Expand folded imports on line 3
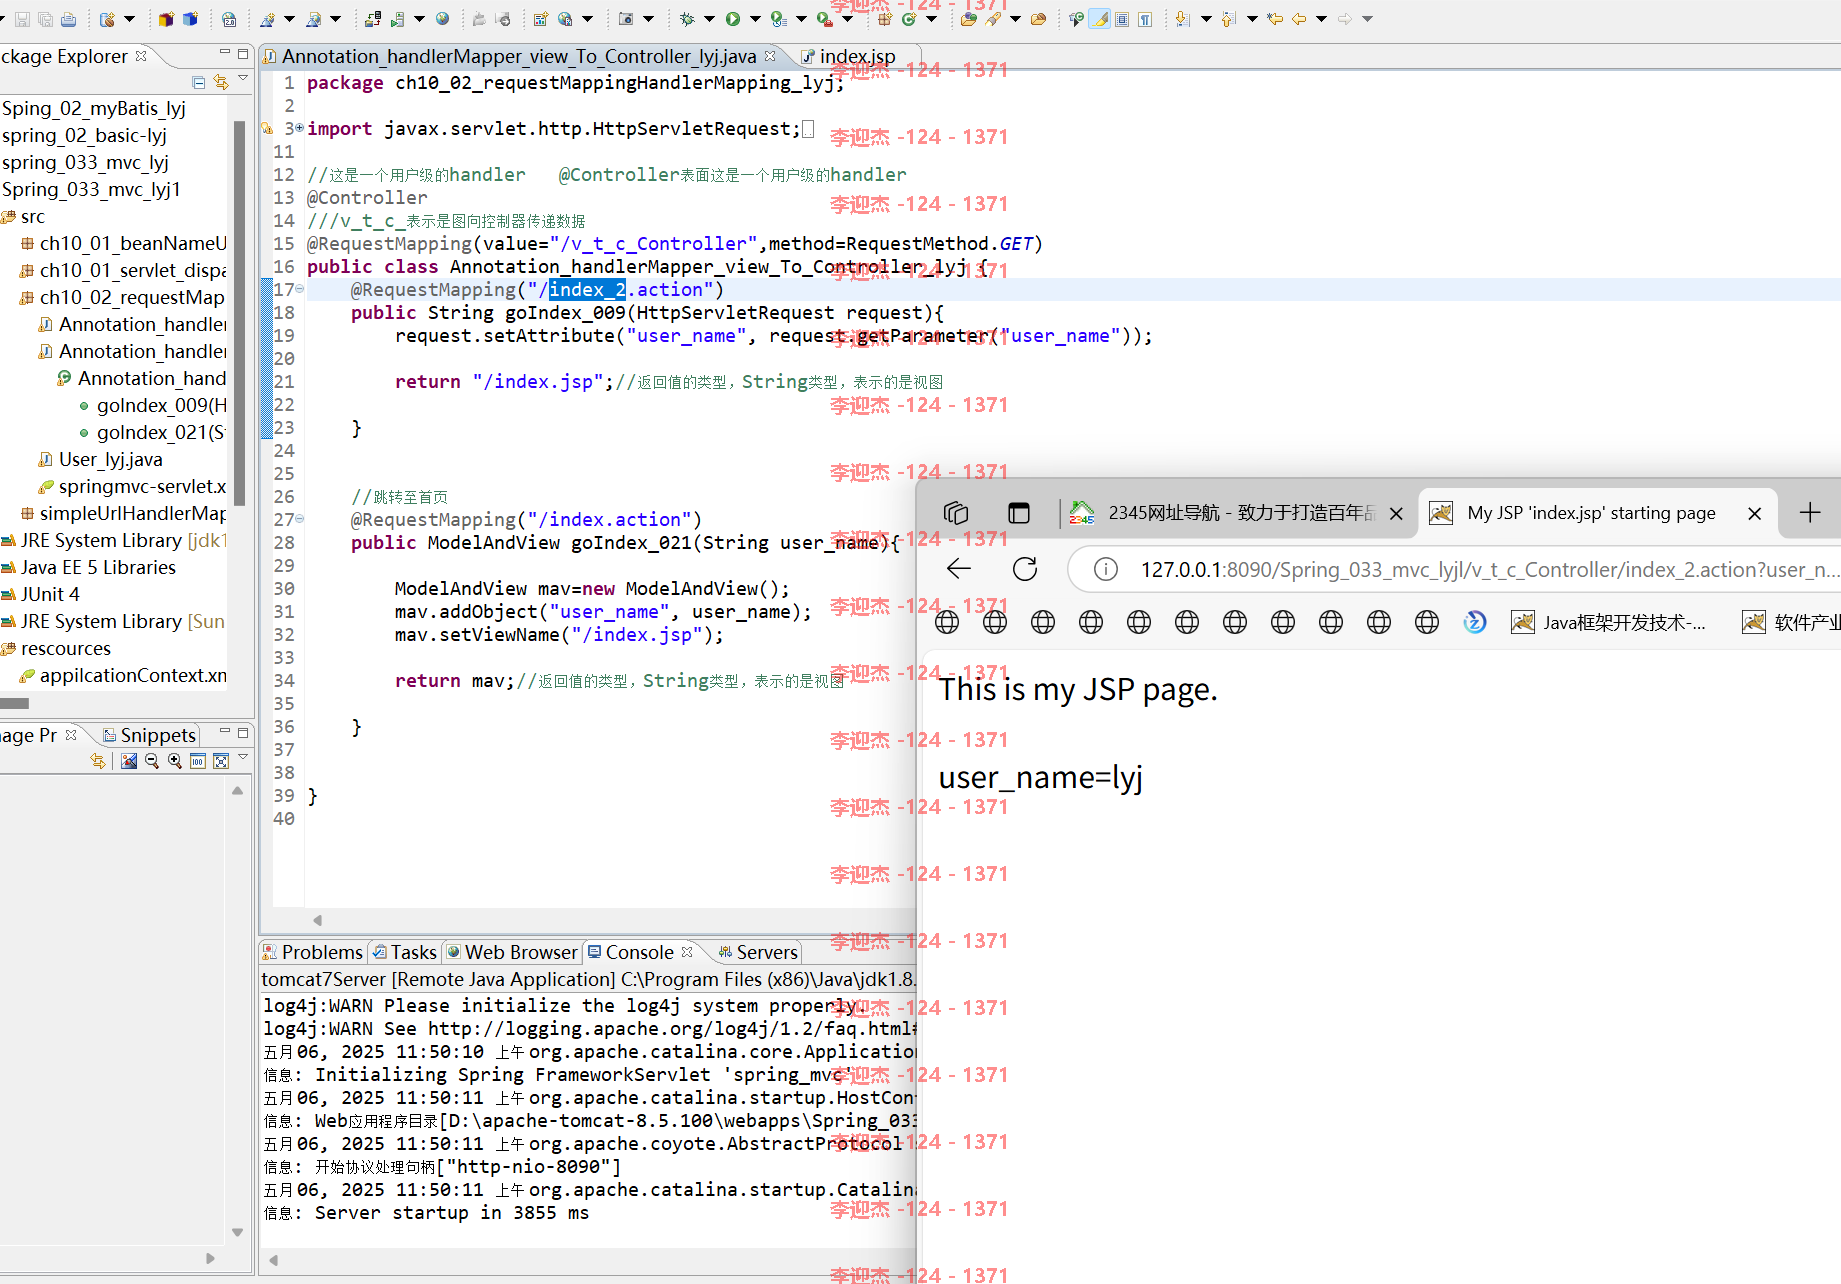Viewport: 1841px width, 1284px height. [299, 128]
